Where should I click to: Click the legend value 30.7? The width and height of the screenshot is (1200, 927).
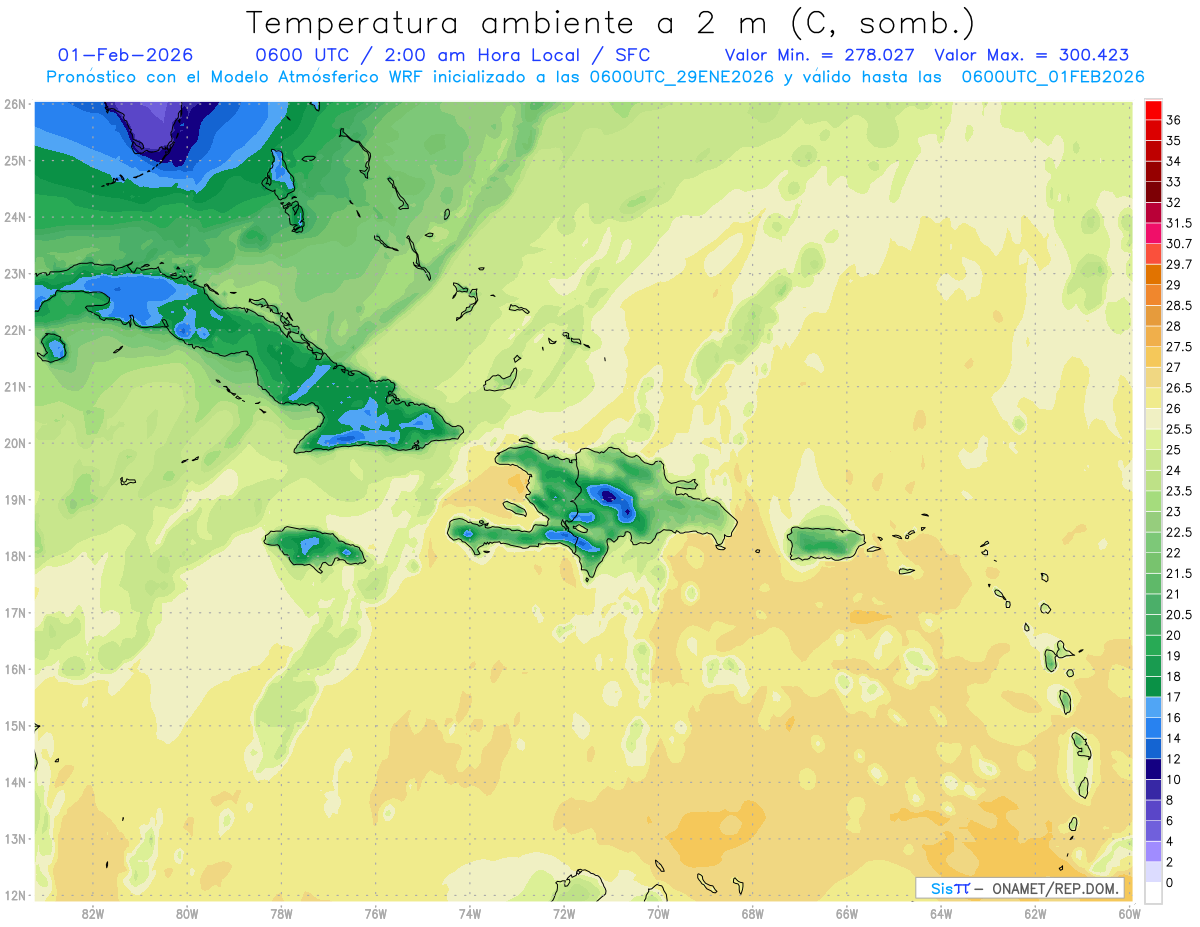pyautogui.click(x=1178, y=244)
